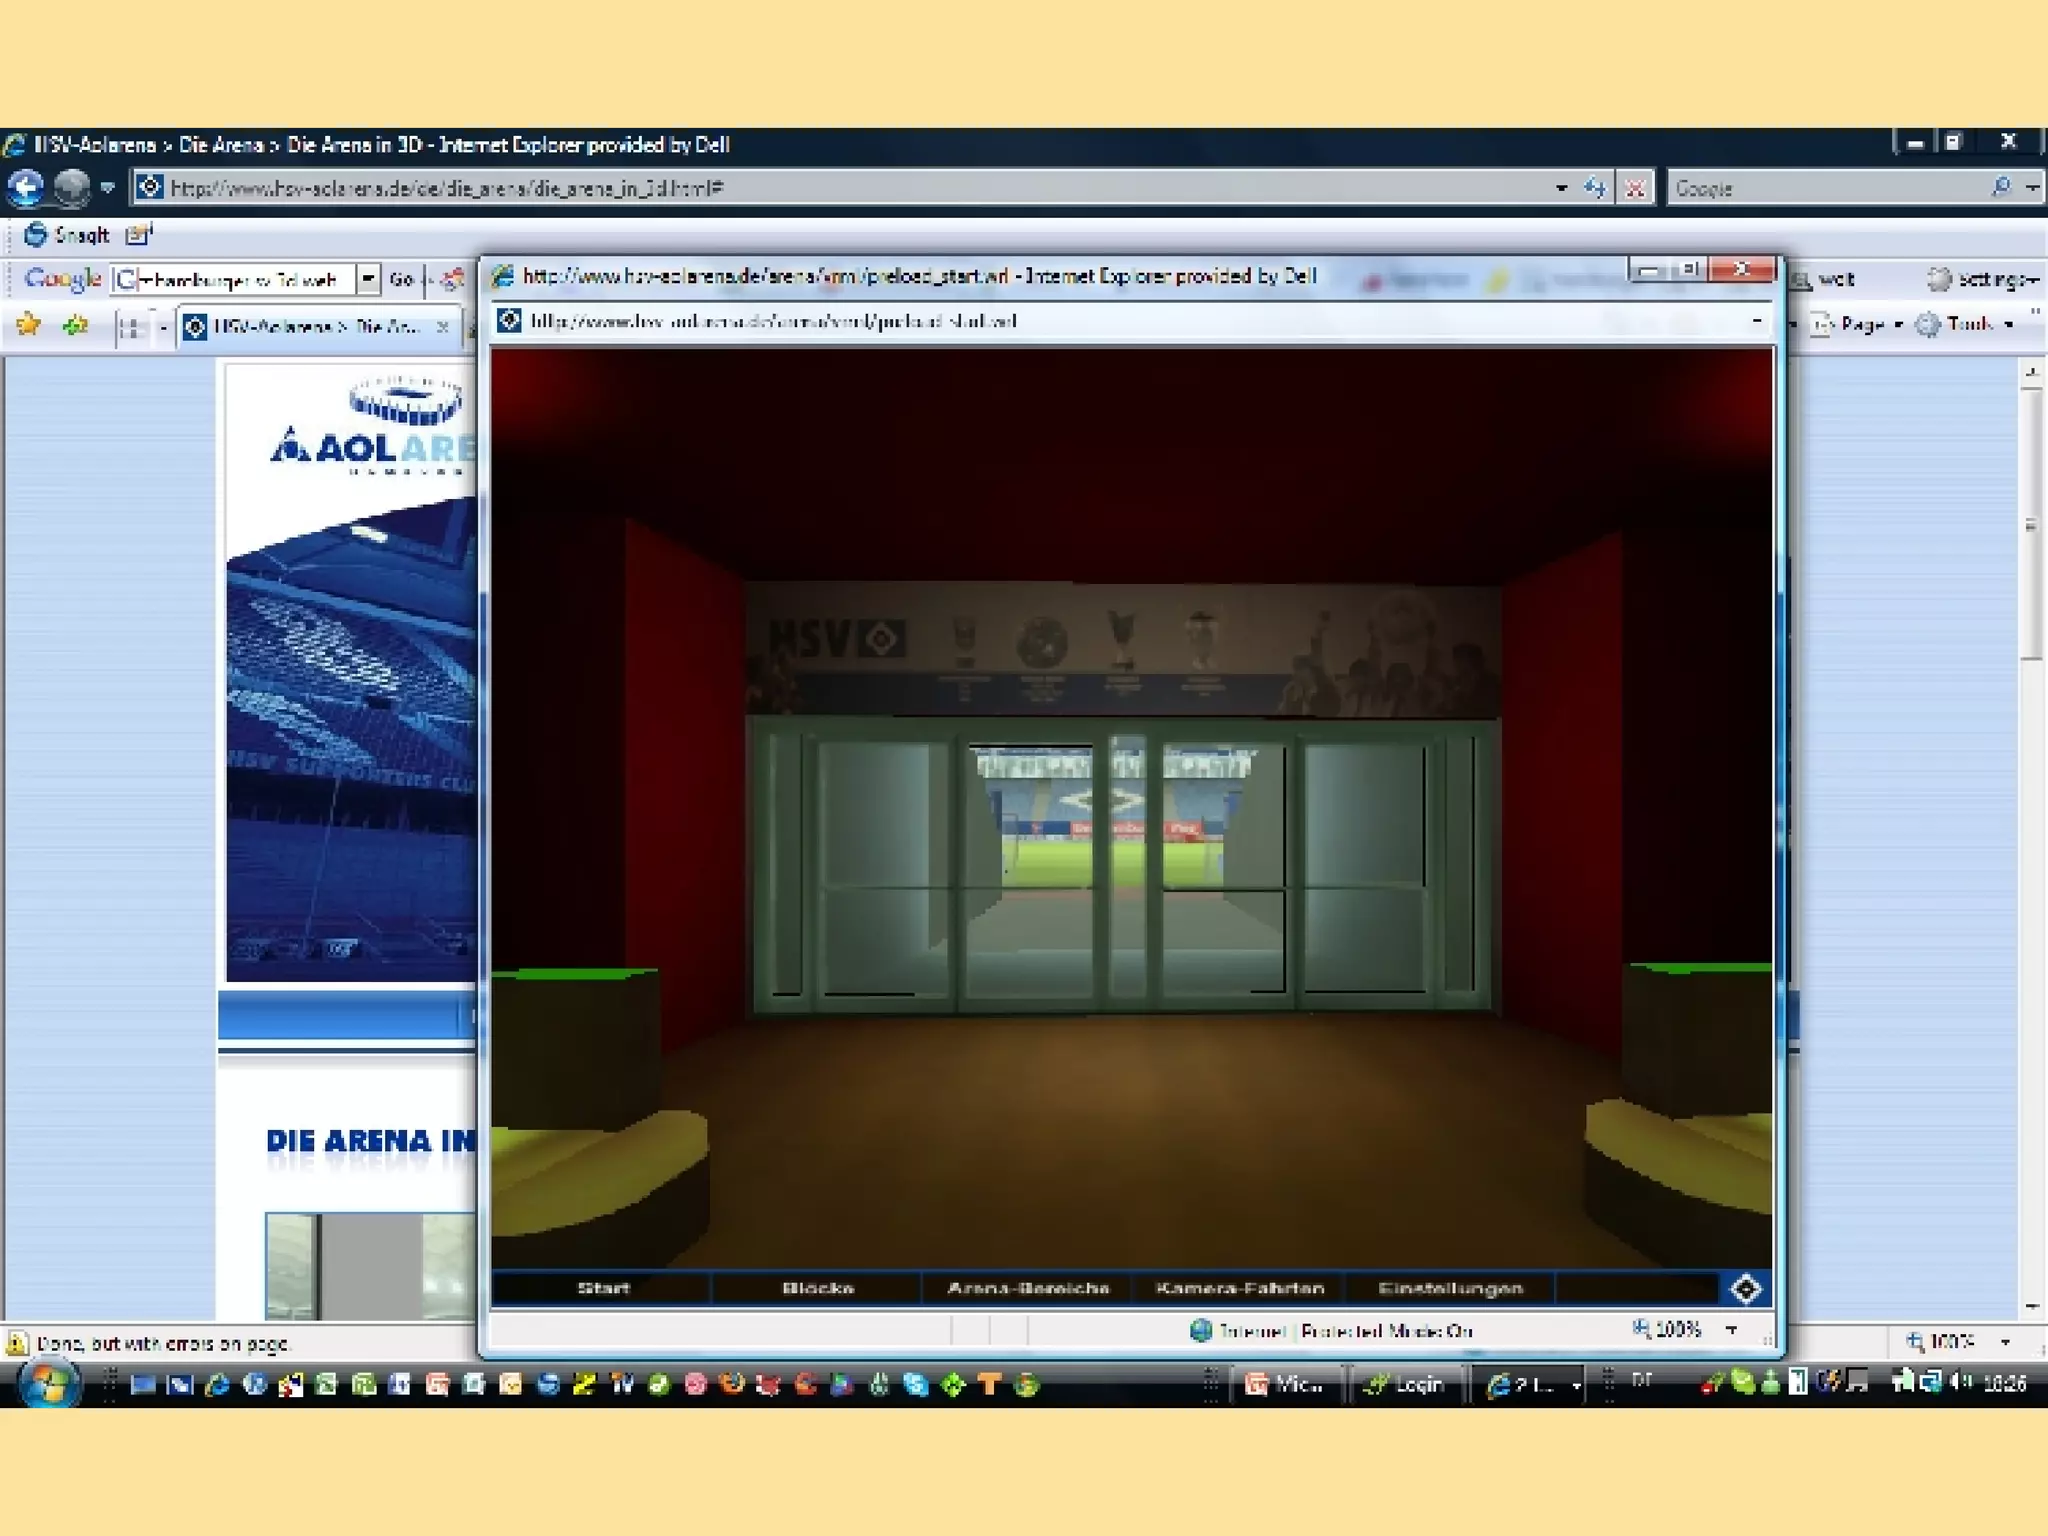Open the errors warning icon in status bar

click(17, 1343)
